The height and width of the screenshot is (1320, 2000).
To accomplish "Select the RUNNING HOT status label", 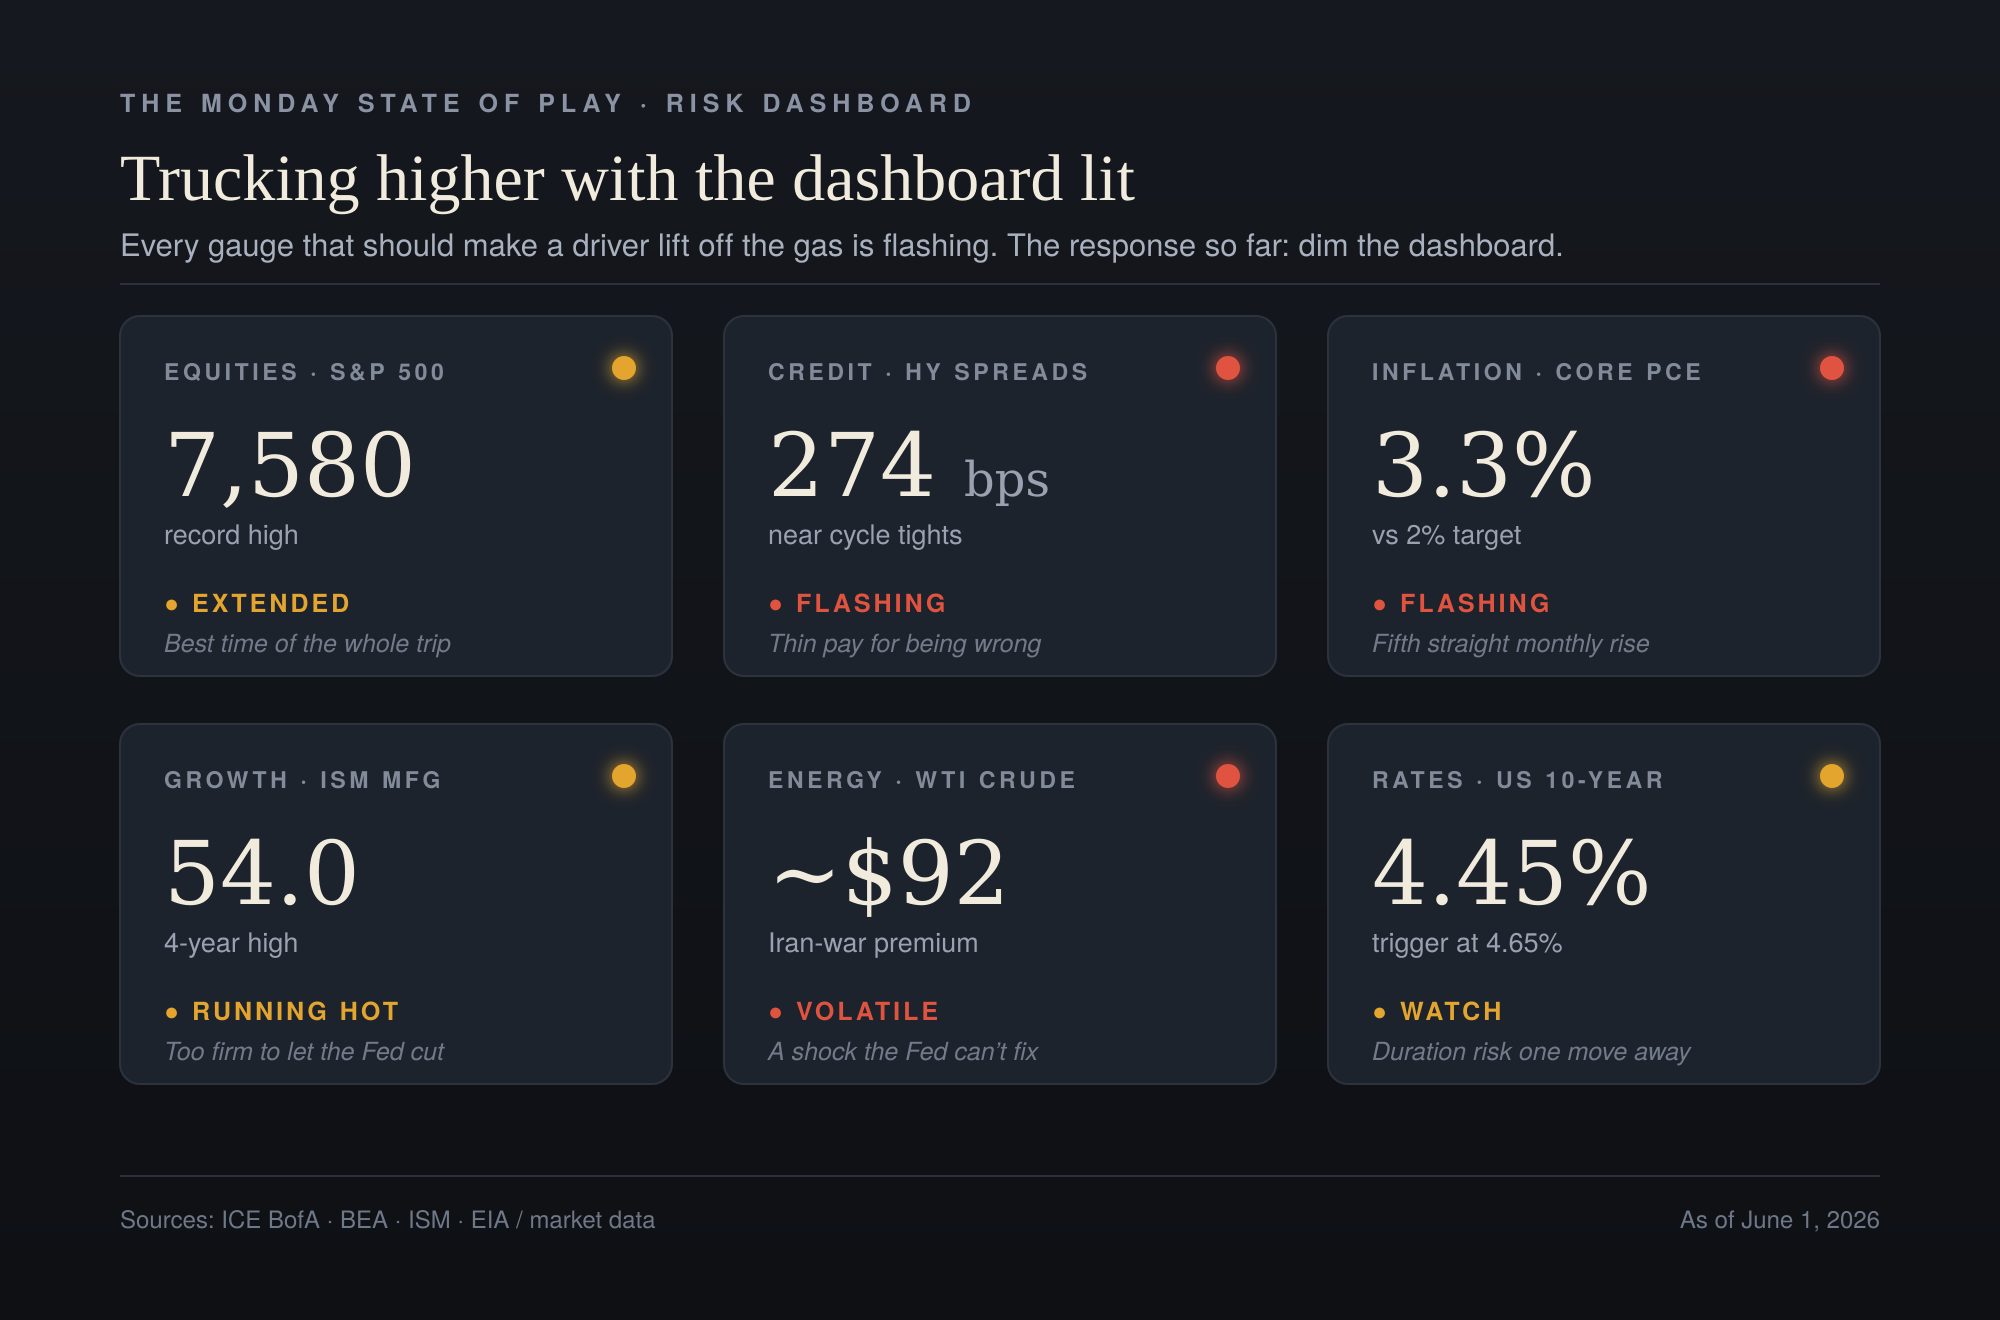I will (296, 1011).
